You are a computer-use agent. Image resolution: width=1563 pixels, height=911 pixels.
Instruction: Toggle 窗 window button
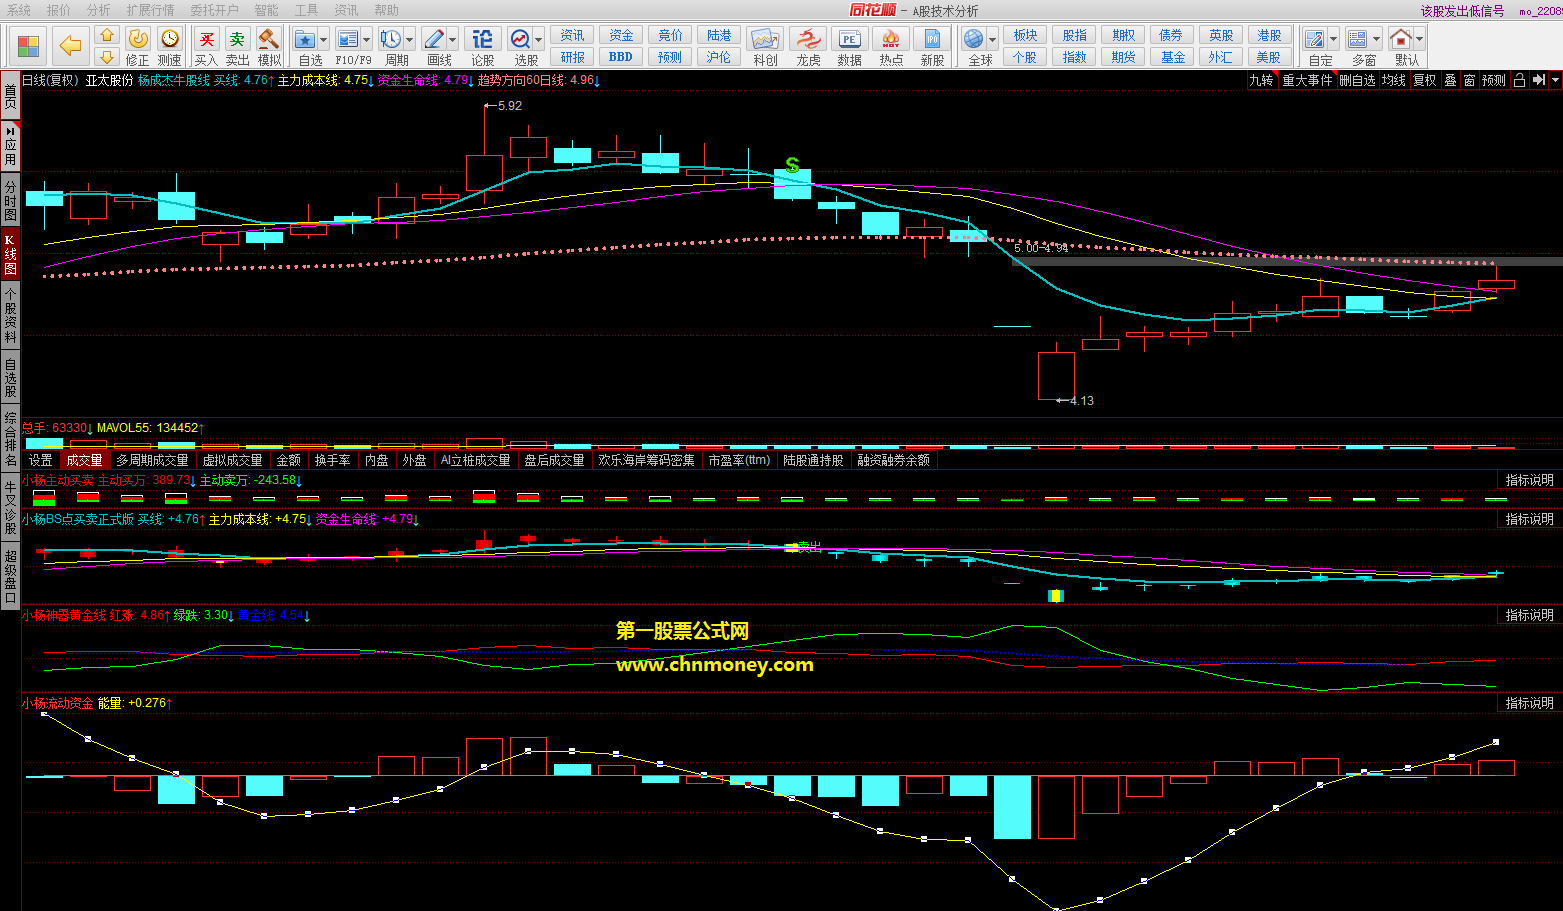click(x=1469, y=80)
